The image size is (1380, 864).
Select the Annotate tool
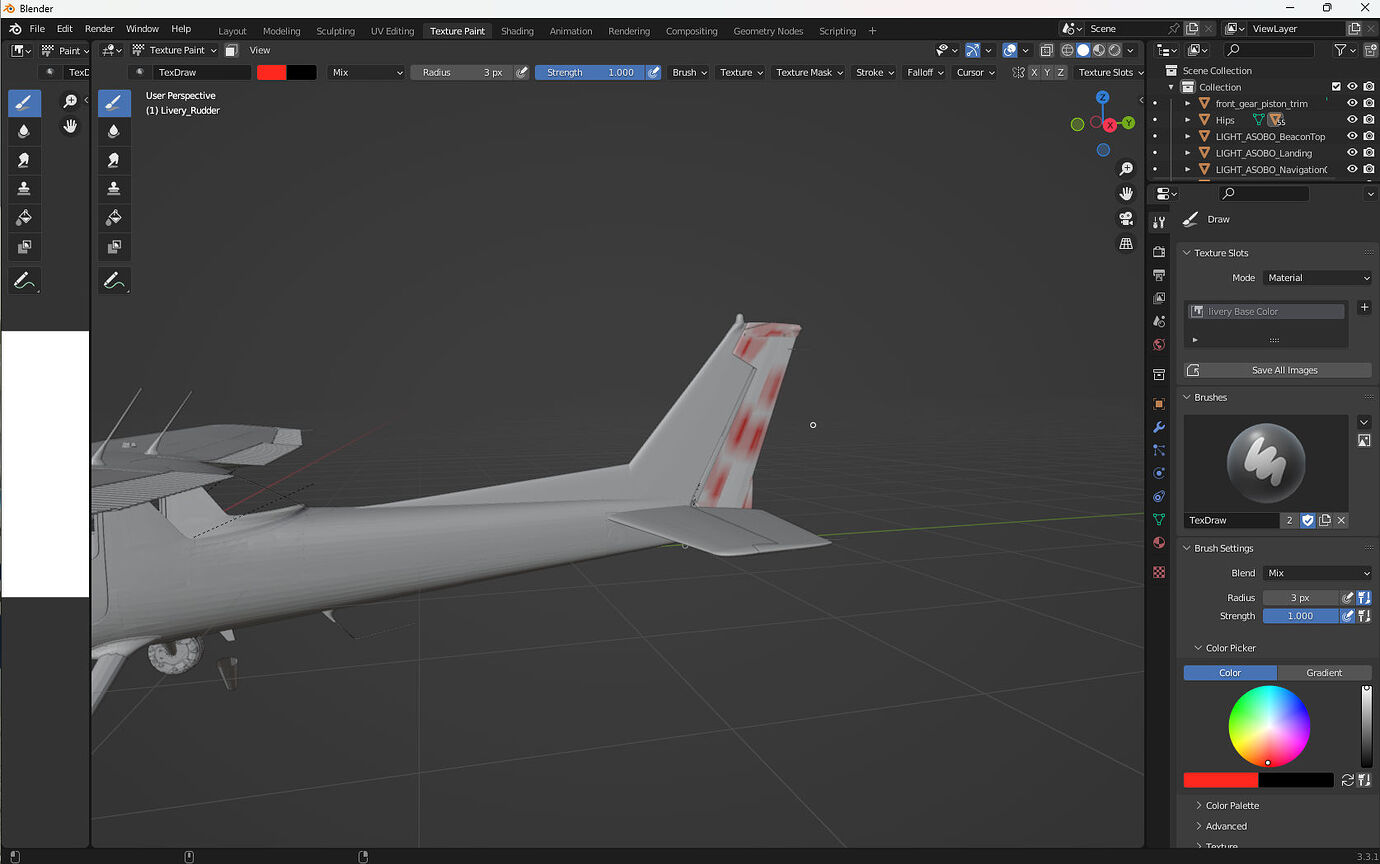24,280
